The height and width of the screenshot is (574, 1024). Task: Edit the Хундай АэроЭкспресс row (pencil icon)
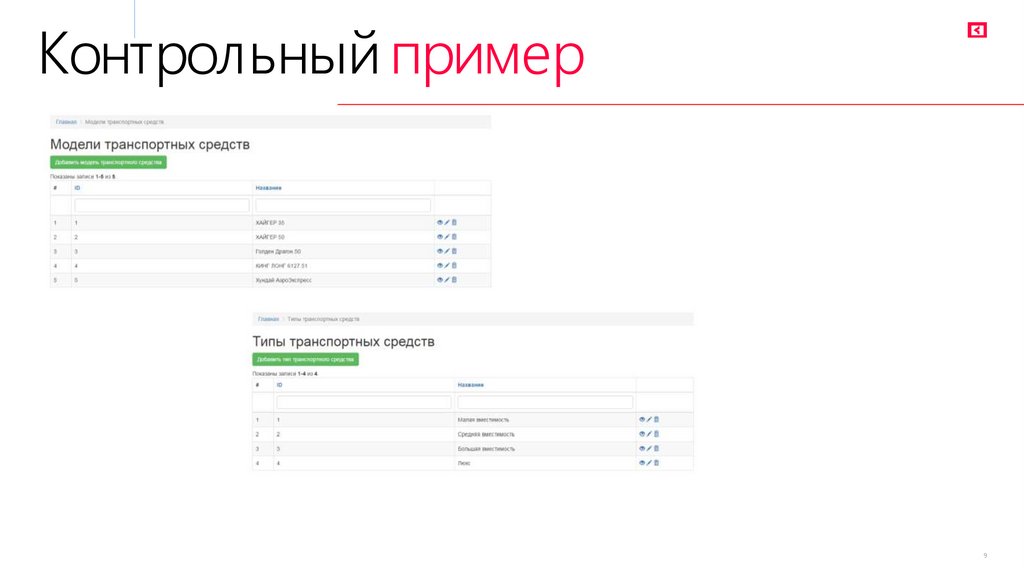coord(447,280)
